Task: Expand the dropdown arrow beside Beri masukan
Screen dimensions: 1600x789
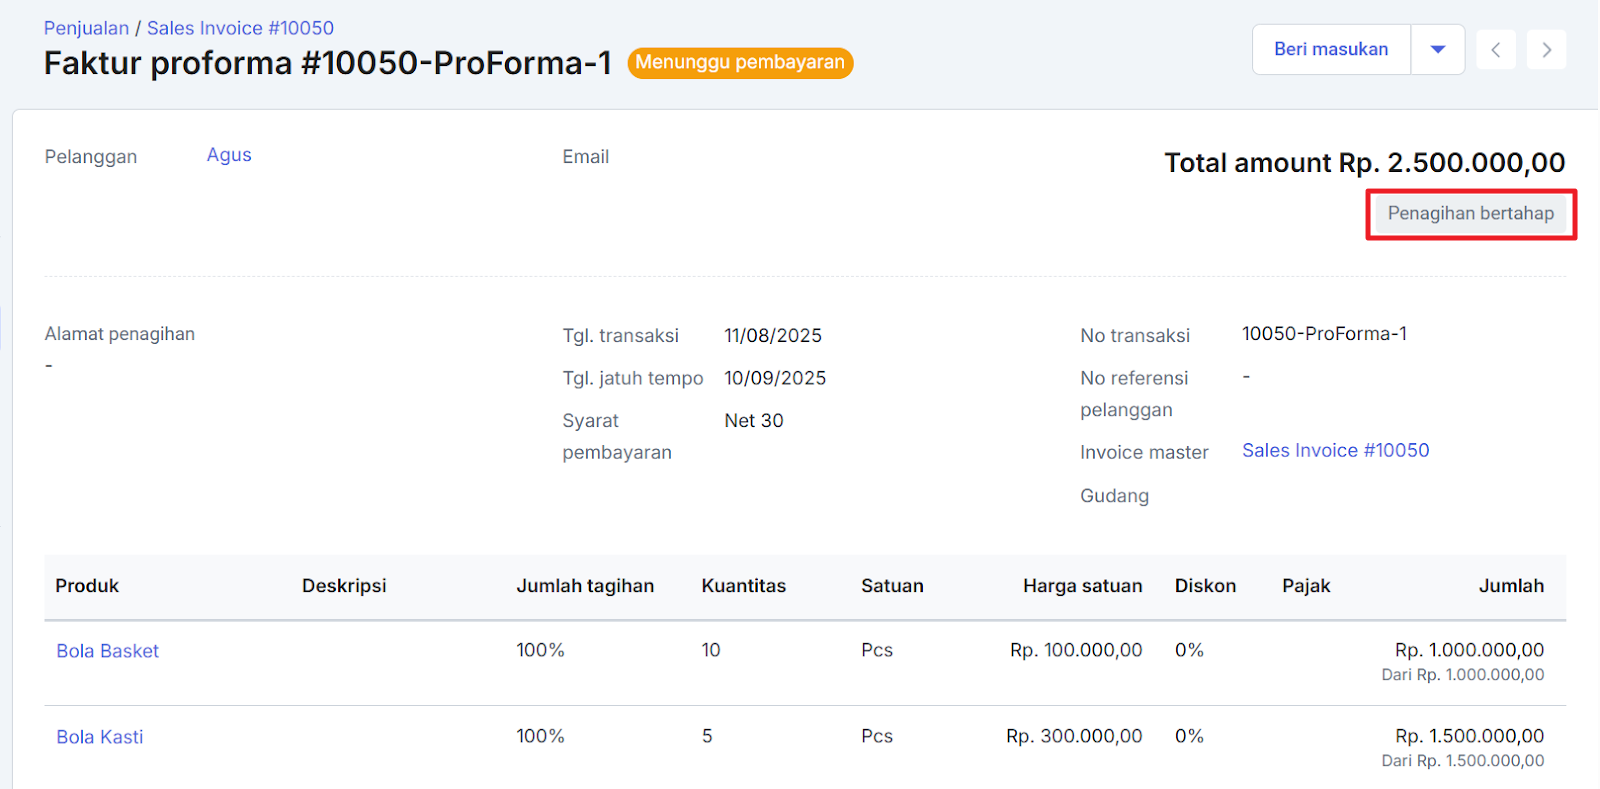Action: coord(1437,50)
